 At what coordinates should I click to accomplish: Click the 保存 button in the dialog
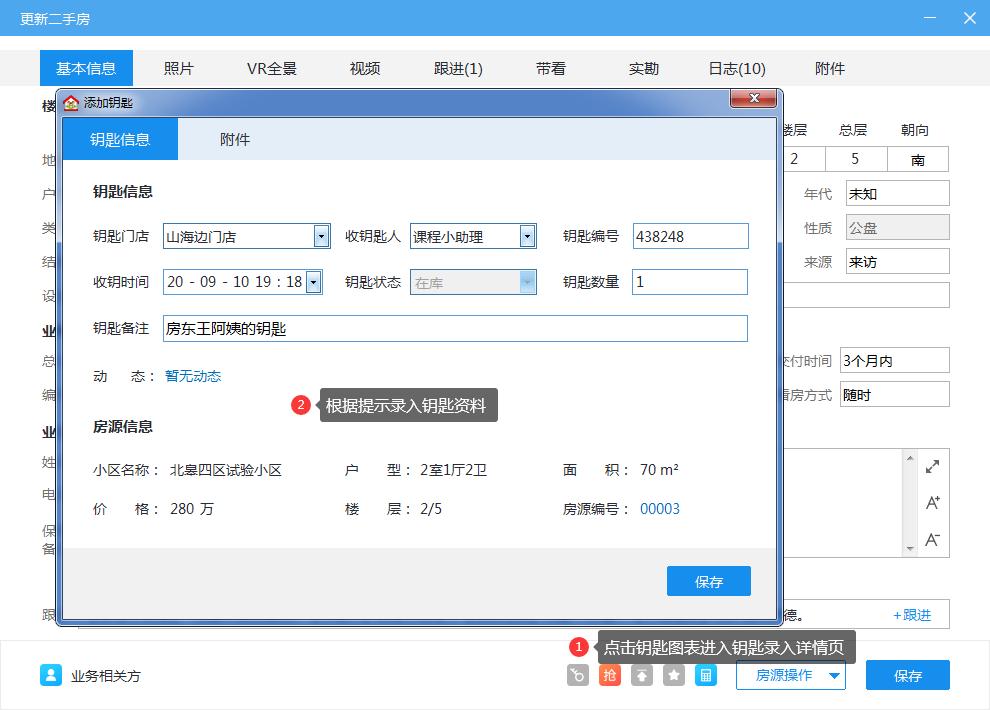(x=708, y=581)
